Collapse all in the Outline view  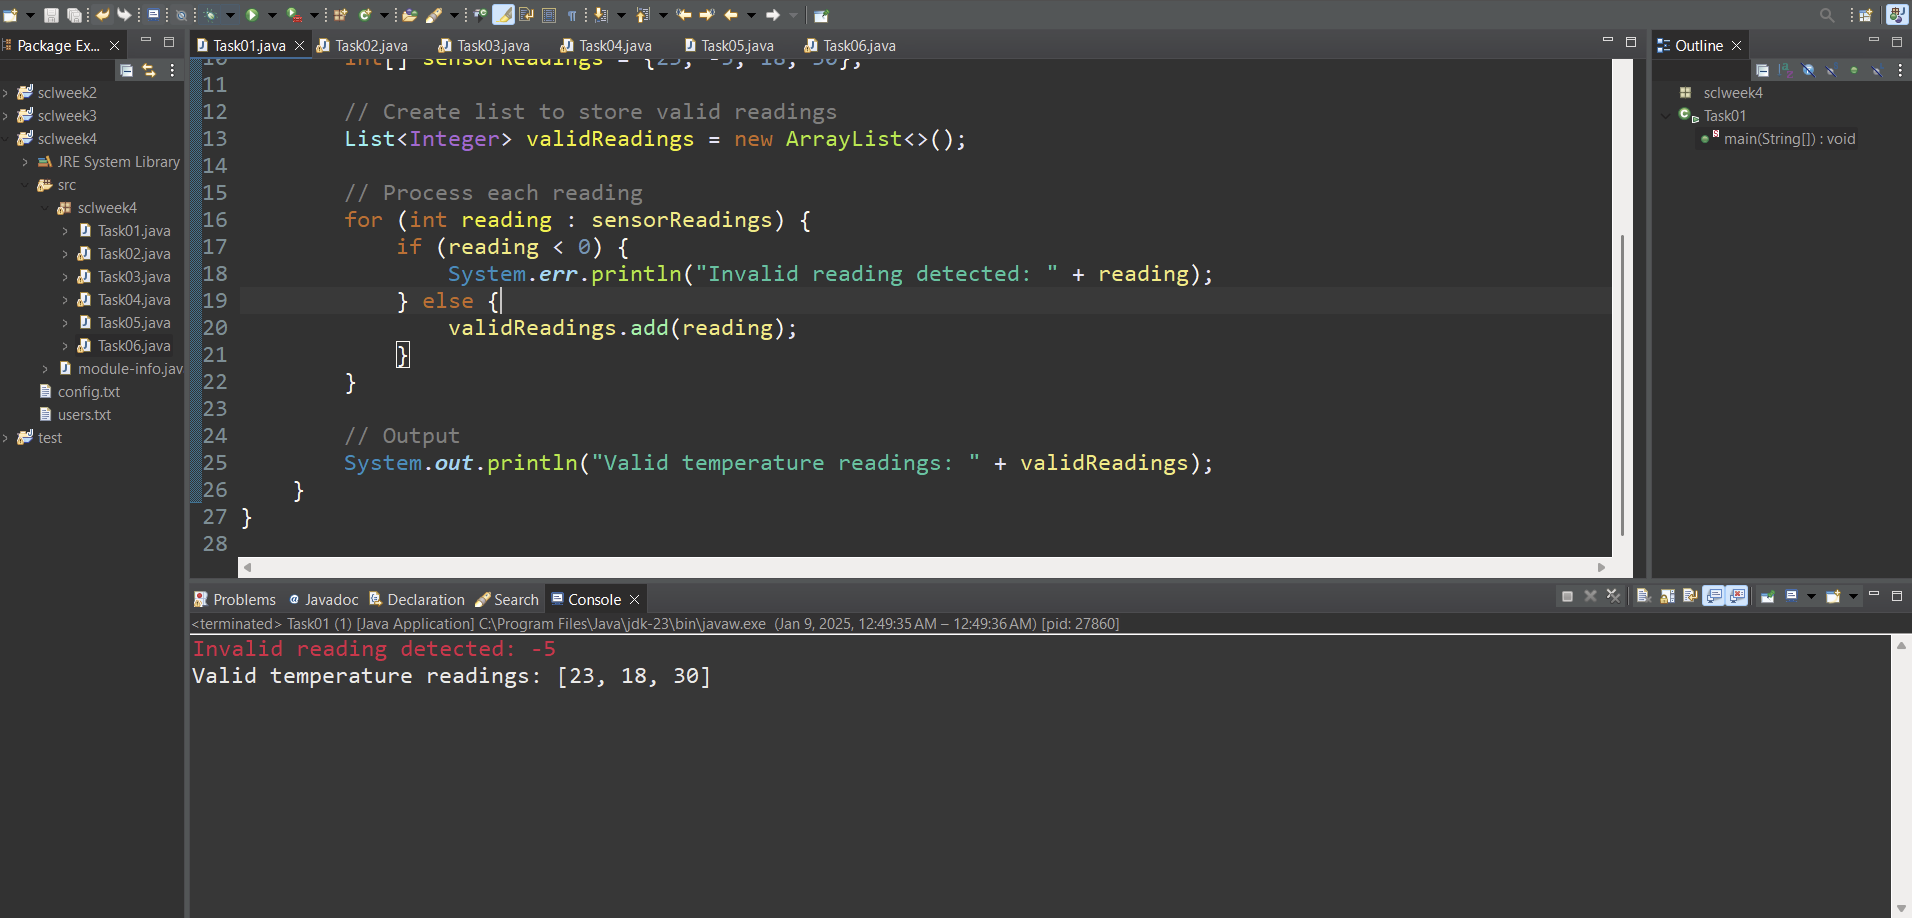click(1762, 70)
